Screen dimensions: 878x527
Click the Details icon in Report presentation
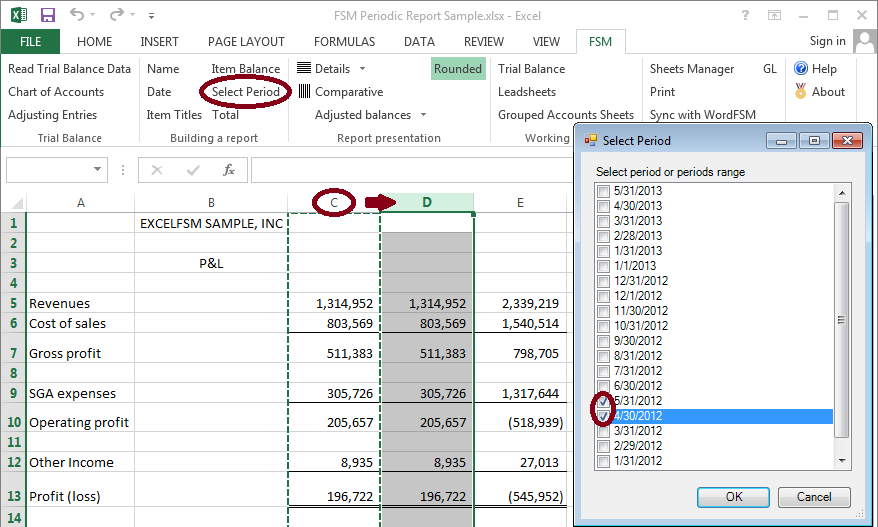[x=303, y=68]
